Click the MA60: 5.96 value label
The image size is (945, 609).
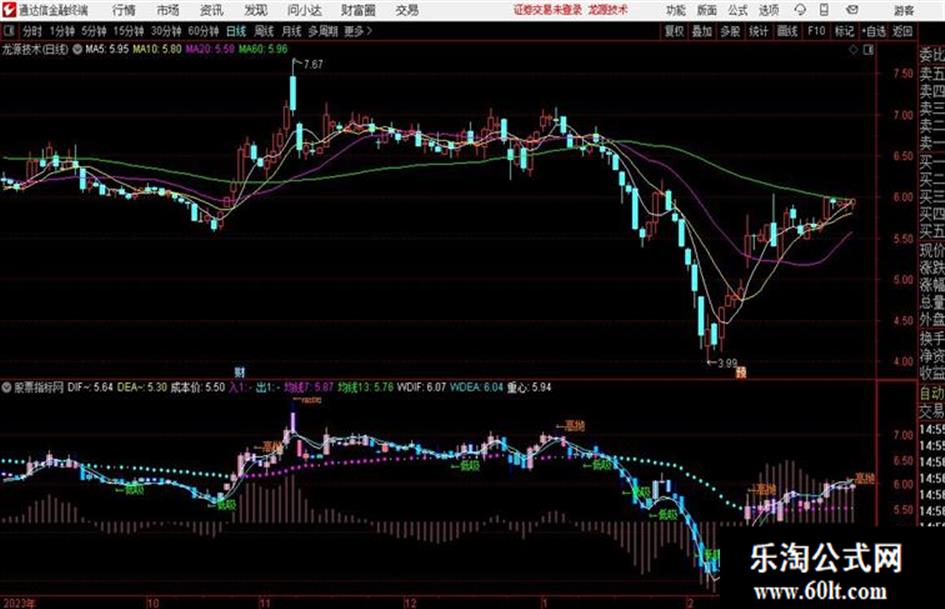tap(263, 49)
